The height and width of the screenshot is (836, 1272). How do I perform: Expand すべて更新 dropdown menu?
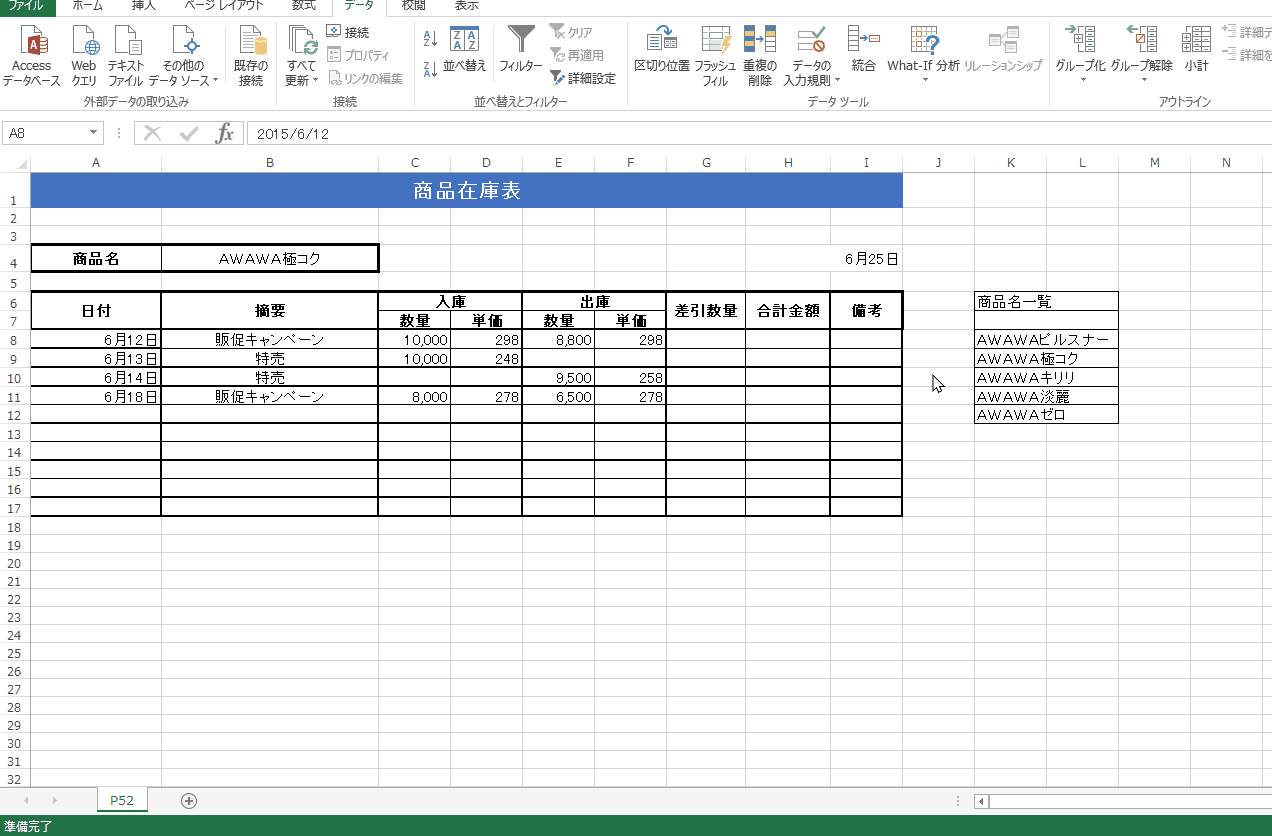pos(315,81)
